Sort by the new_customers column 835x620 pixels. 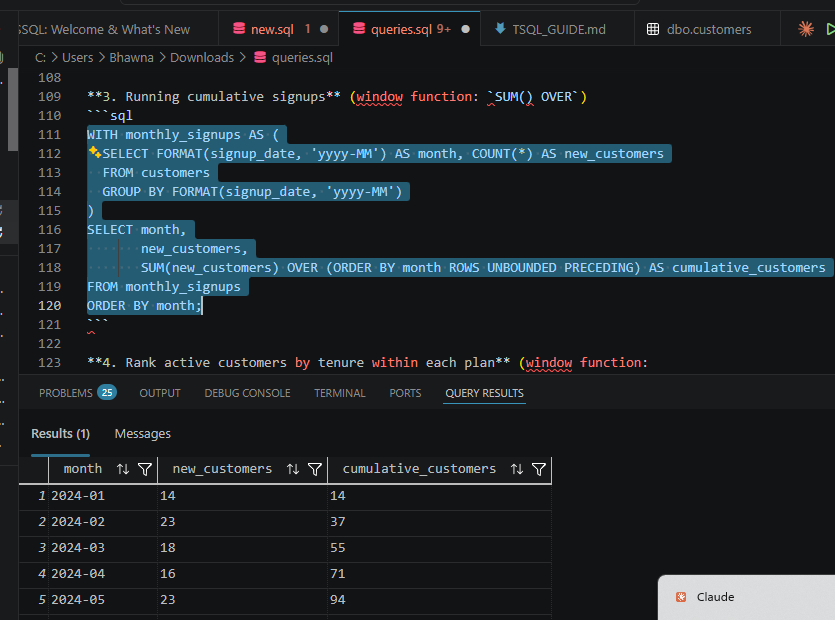293,469
